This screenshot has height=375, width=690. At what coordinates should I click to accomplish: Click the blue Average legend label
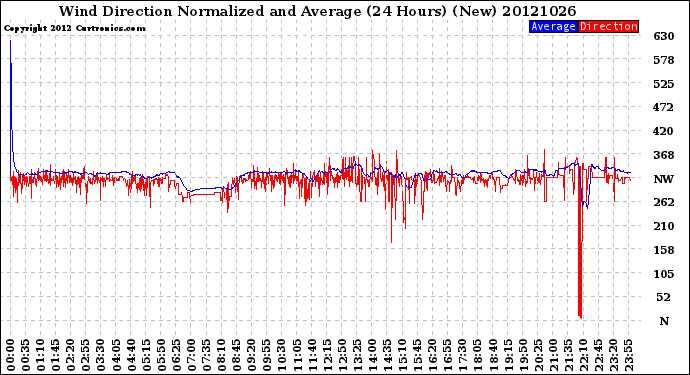point(553,26)
